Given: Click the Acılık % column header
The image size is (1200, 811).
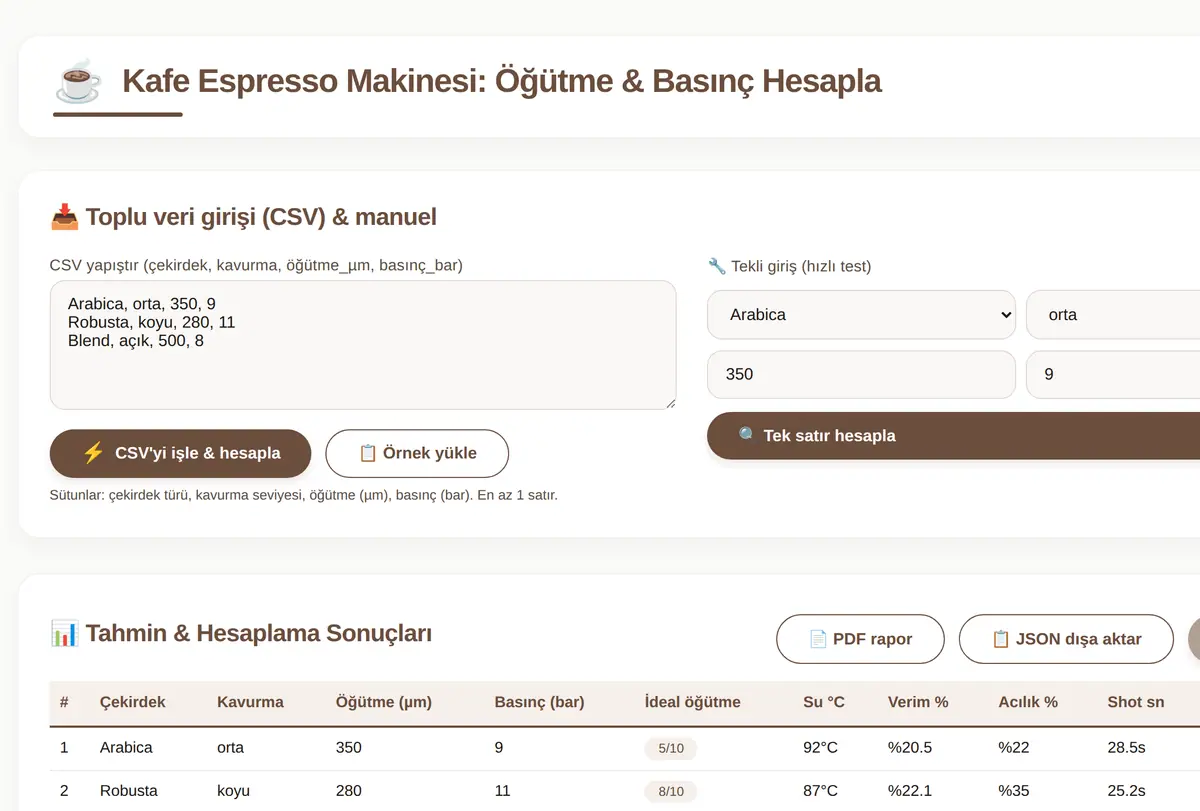Looking at the screenshot, I should 1028,702.
